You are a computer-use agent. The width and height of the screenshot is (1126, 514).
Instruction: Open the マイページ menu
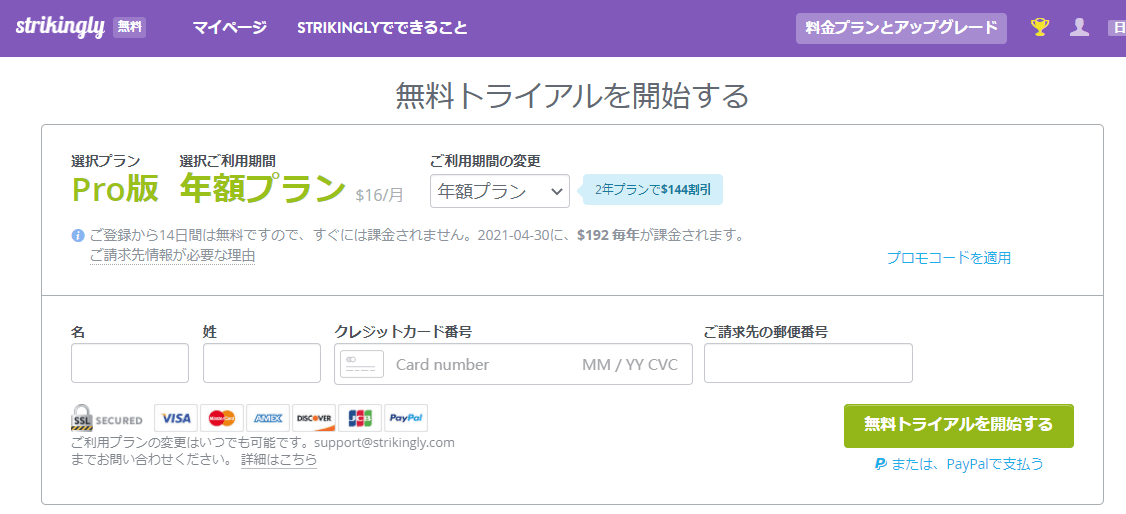(230, 28)
